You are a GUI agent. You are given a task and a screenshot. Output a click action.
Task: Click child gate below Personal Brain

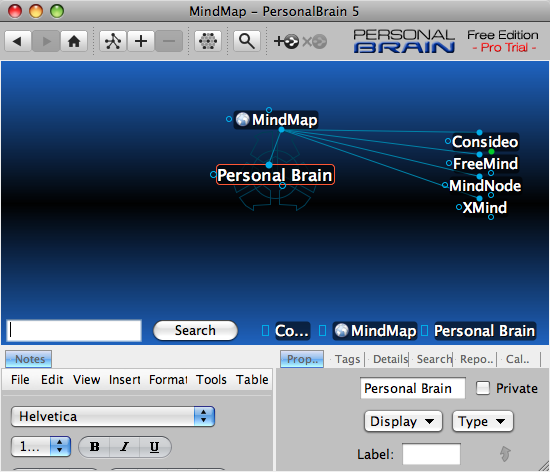[x=282, y=186]
